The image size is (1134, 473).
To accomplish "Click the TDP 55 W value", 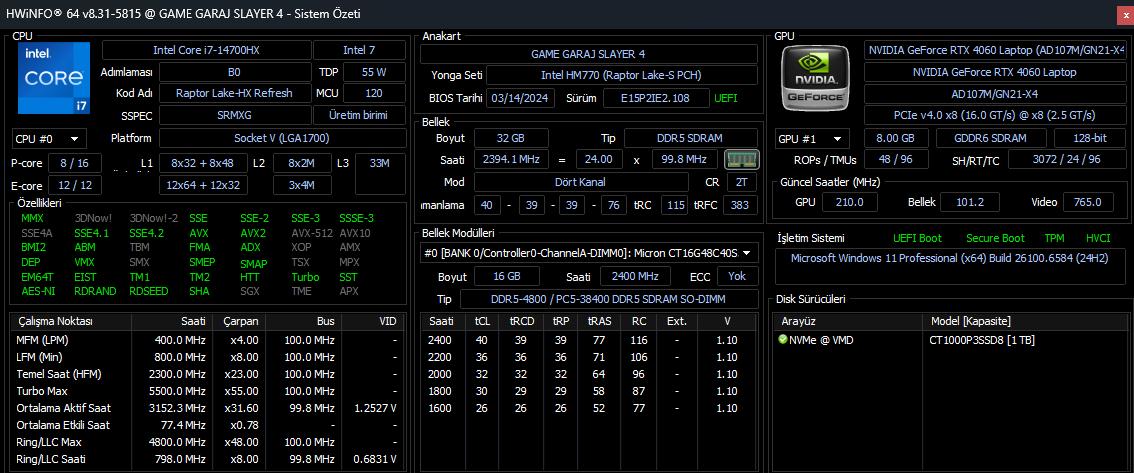I will [374, 72].
